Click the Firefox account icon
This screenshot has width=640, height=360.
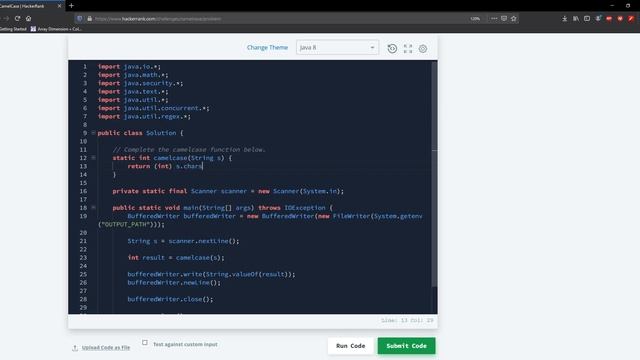coord(598,18)
